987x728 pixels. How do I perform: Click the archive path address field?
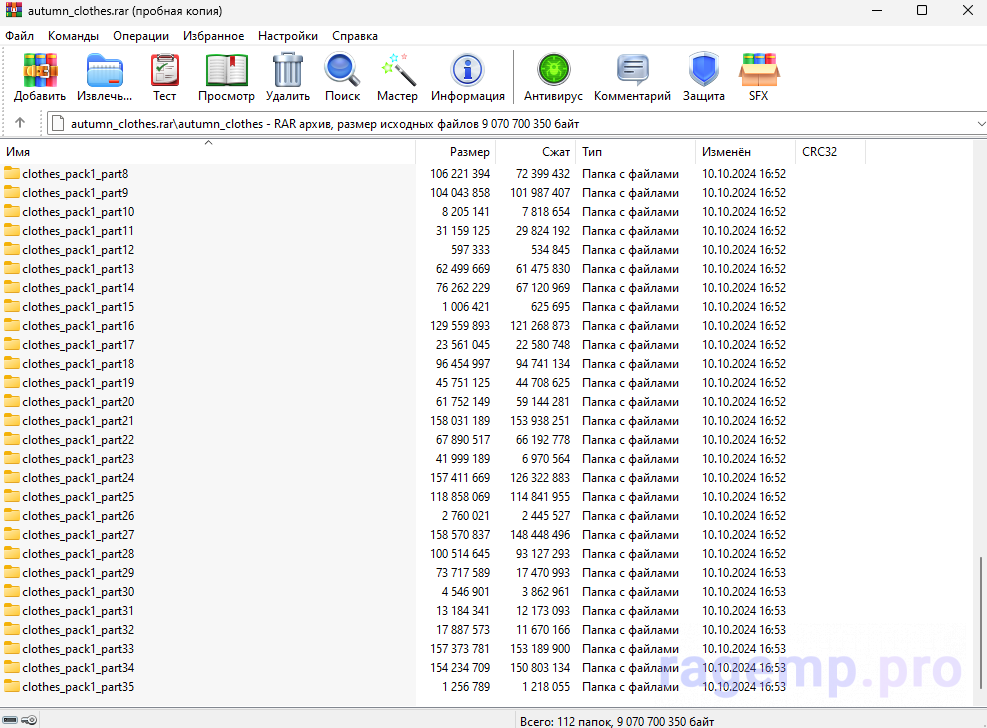(516, 123)
